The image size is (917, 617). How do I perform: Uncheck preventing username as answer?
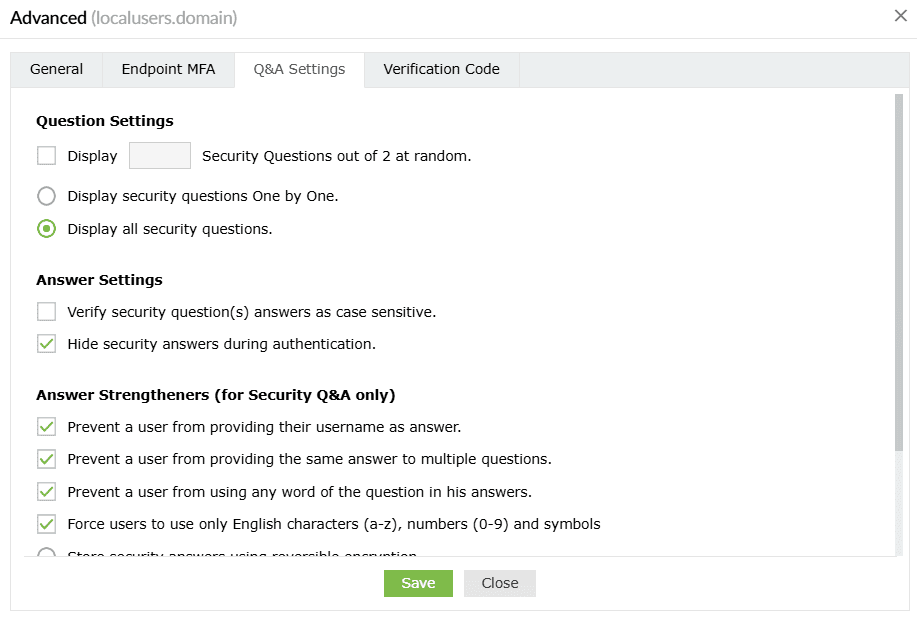(46, 427)
